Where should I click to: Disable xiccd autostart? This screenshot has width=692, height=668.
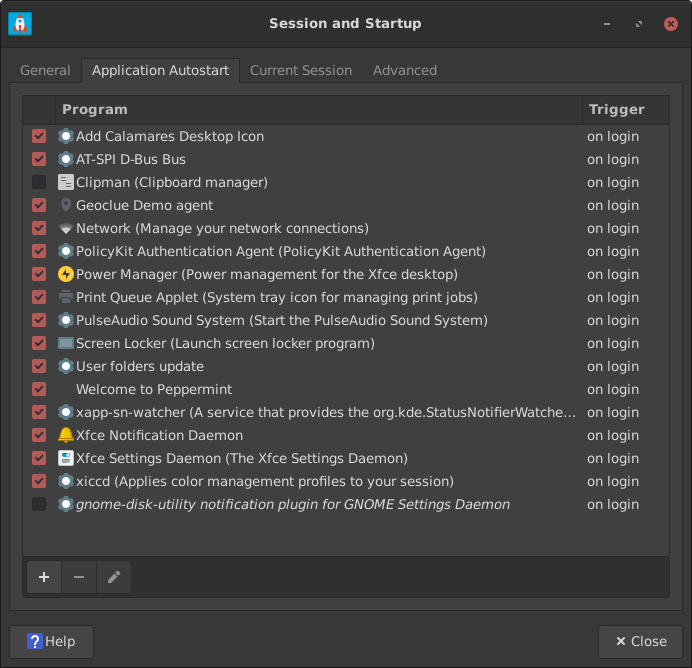39,481
